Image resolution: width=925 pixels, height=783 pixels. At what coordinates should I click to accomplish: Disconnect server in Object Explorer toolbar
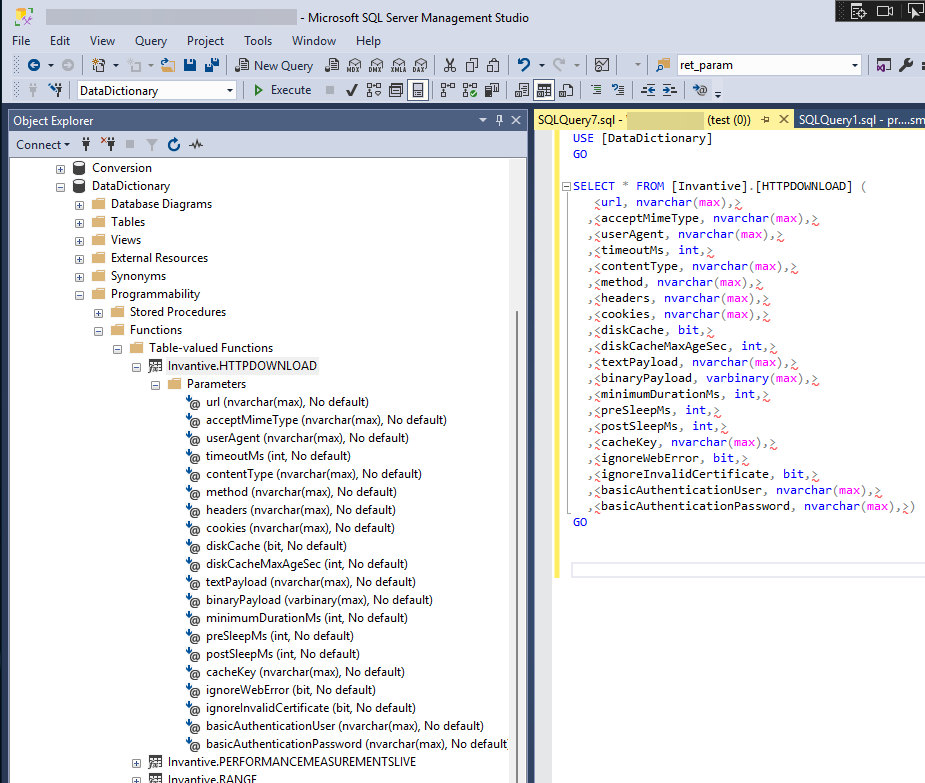(108, 145)
